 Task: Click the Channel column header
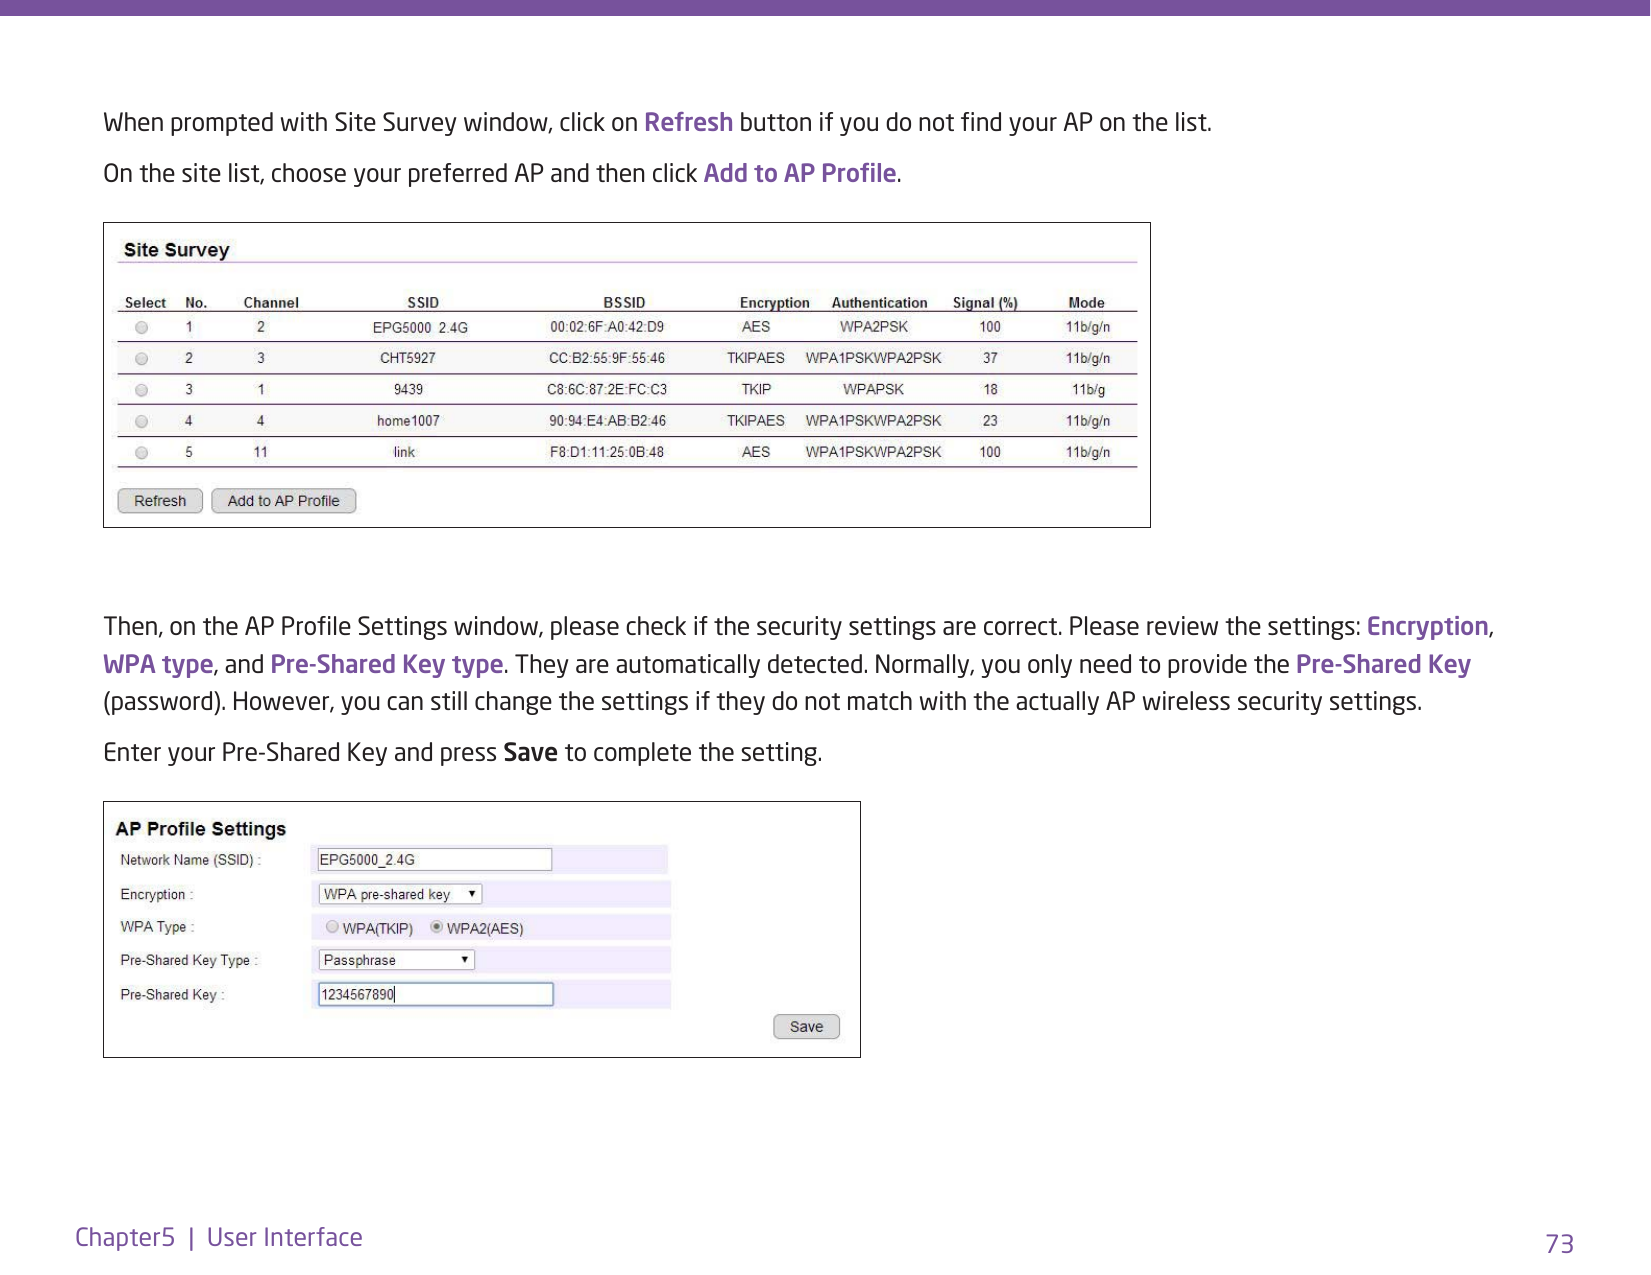271,303
